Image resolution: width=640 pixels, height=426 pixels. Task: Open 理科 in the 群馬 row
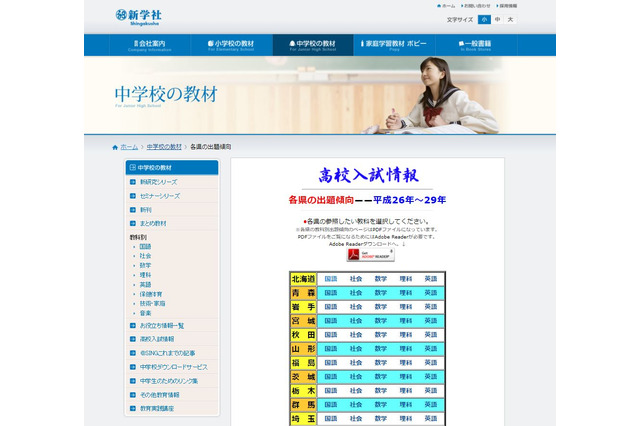(406, 405)
